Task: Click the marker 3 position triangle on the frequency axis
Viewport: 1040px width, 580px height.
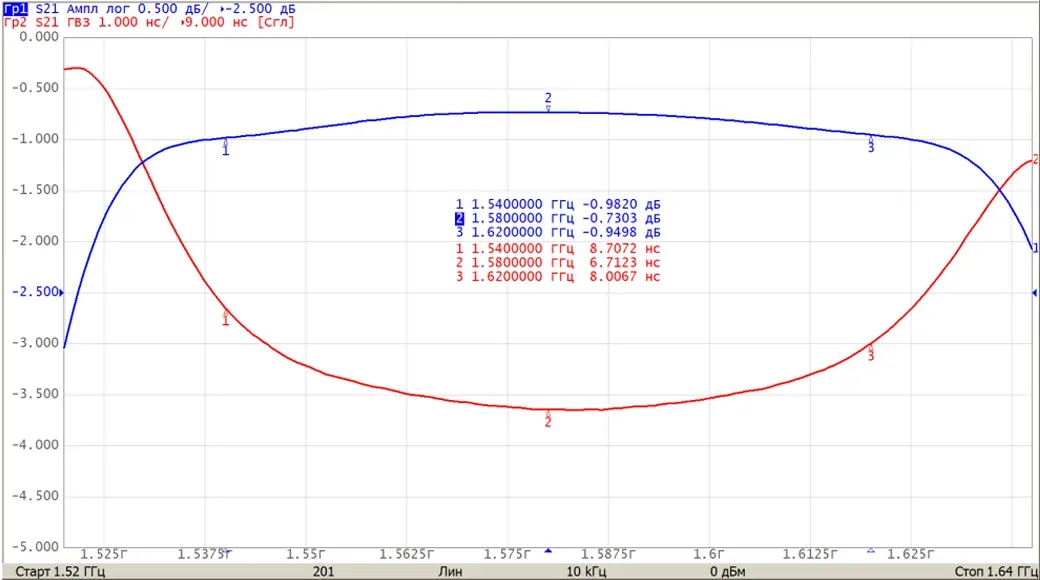Action: [871, 551]
